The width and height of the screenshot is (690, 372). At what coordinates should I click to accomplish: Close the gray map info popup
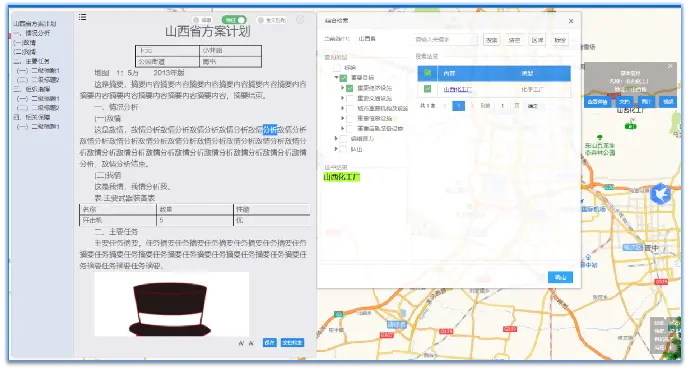point(670,66)
